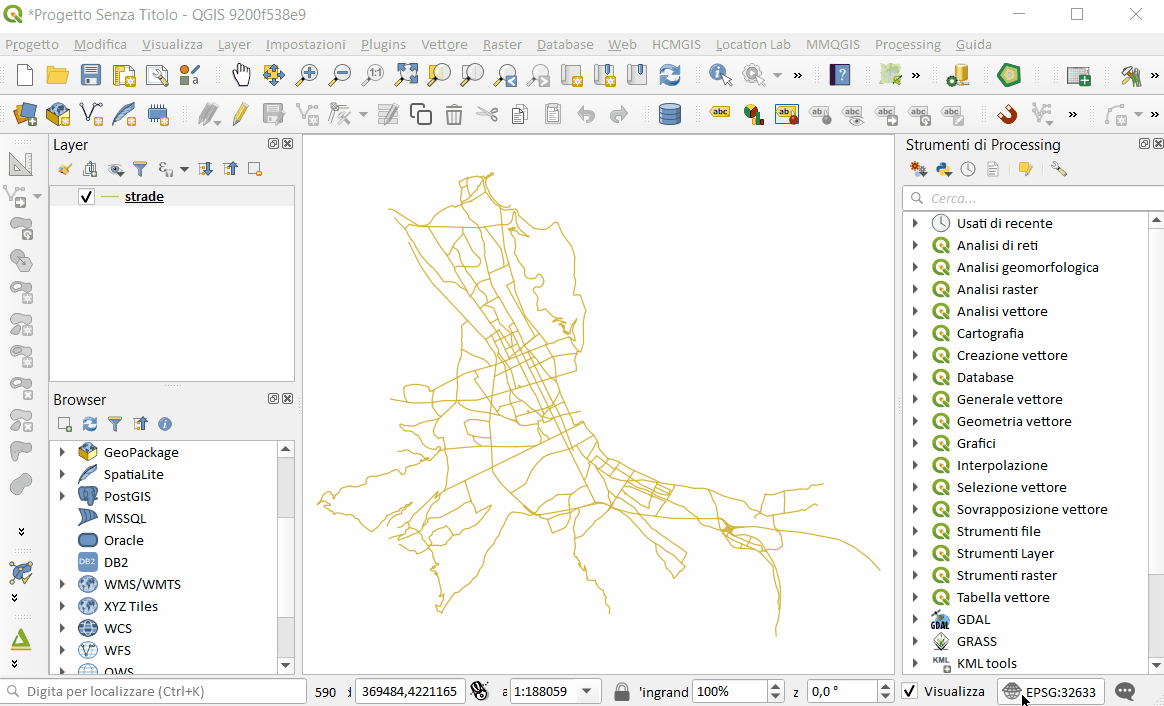Toggle visibility of the strade layer
This screenshot has height=706, width=1164.
click(x=86, y=197)
